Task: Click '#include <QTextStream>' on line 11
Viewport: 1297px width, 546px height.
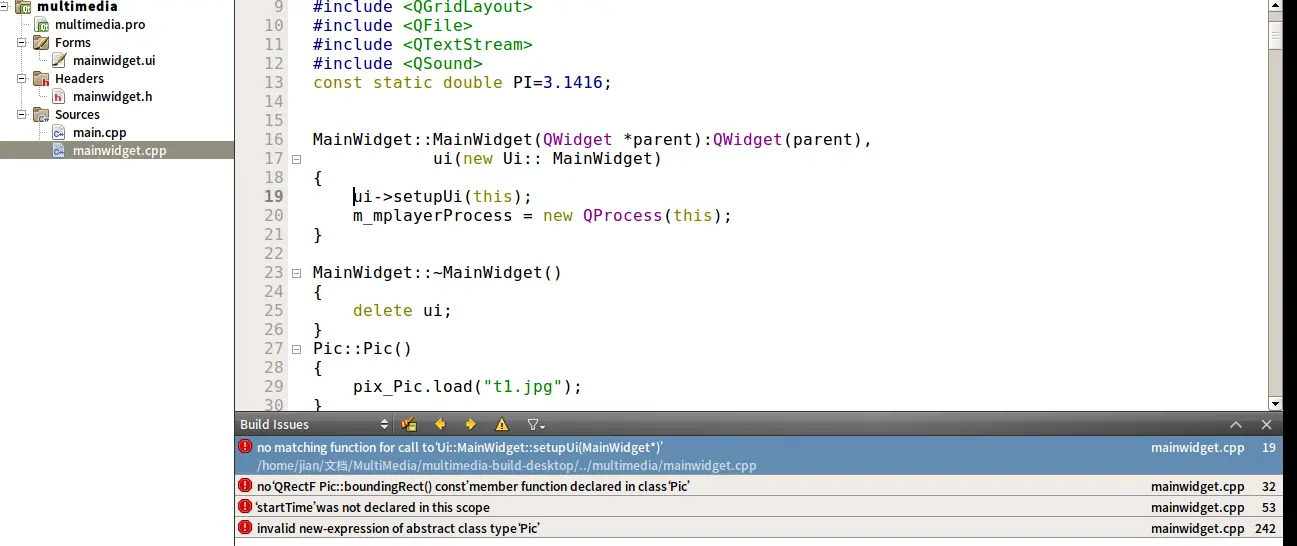Action: 422,44
